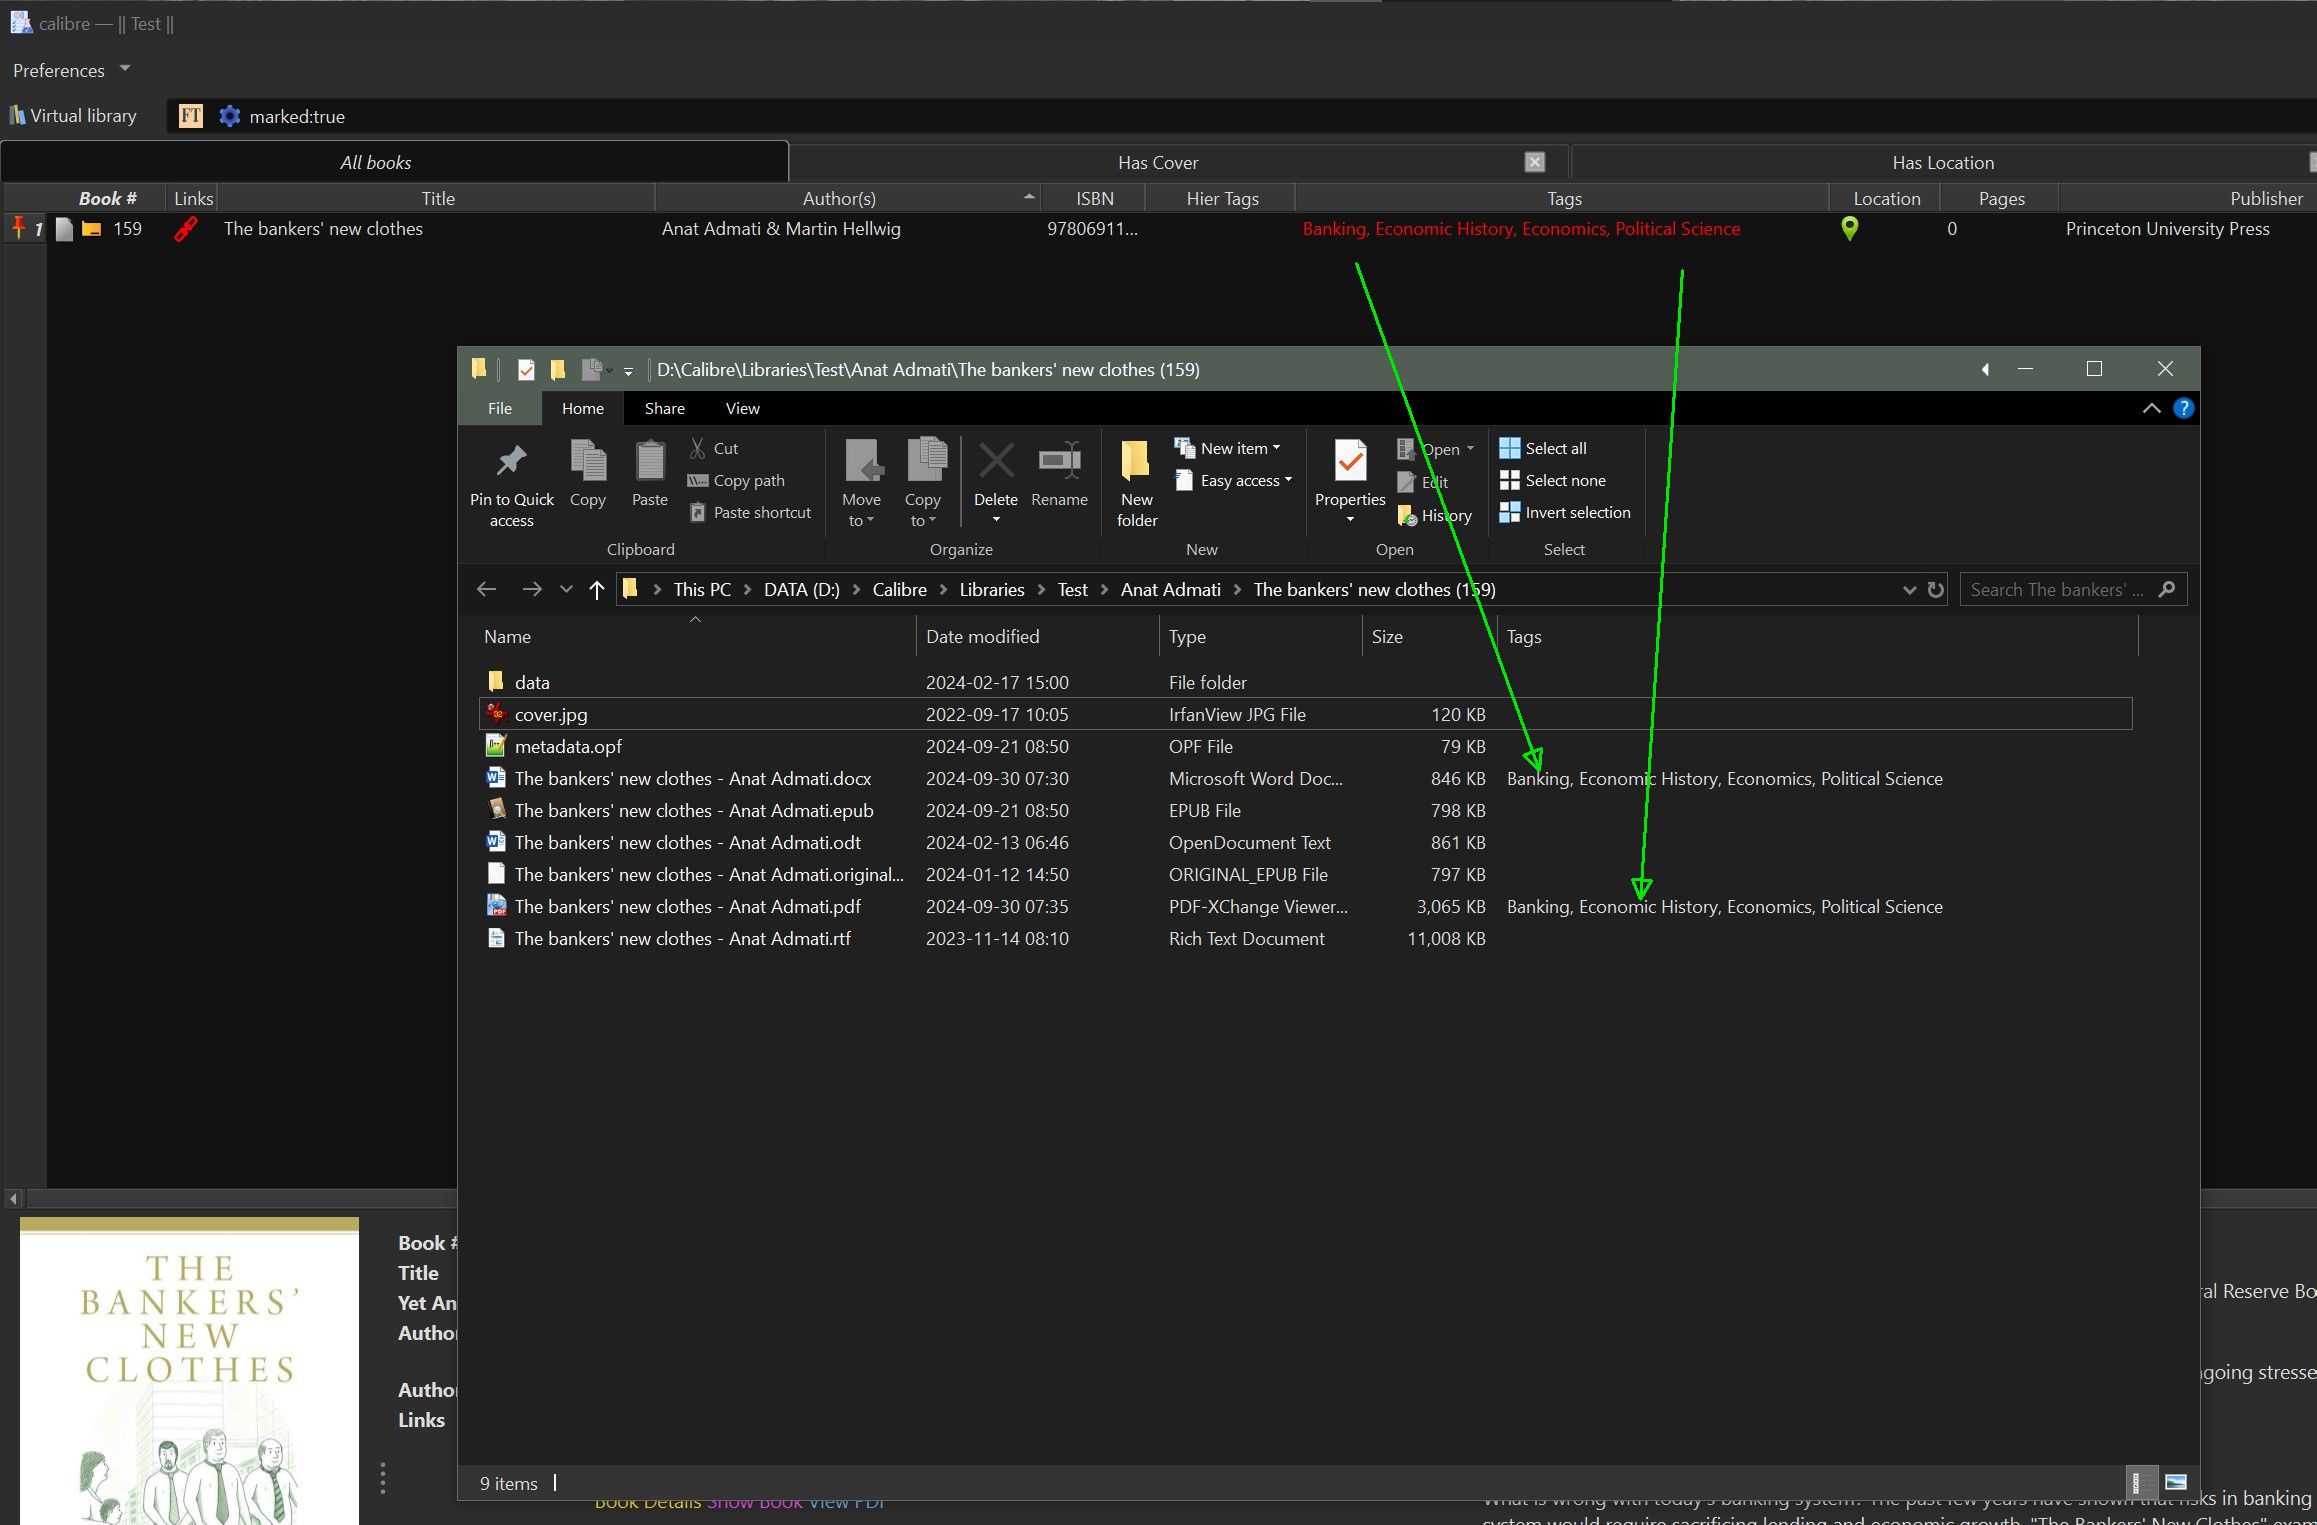Open Properties from the ribbon
The height and width of the screenshot is (1525, 2317).
click(x=1349, y=461)
